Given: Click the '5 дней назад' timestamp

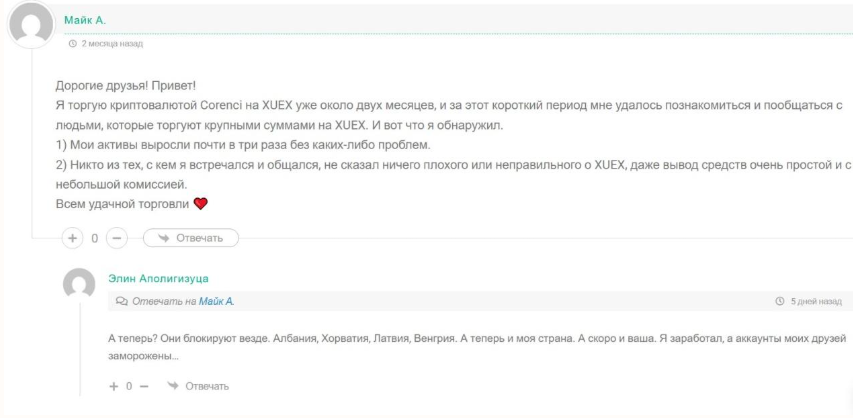Looking at the screenshot, I should click(817, 301).
